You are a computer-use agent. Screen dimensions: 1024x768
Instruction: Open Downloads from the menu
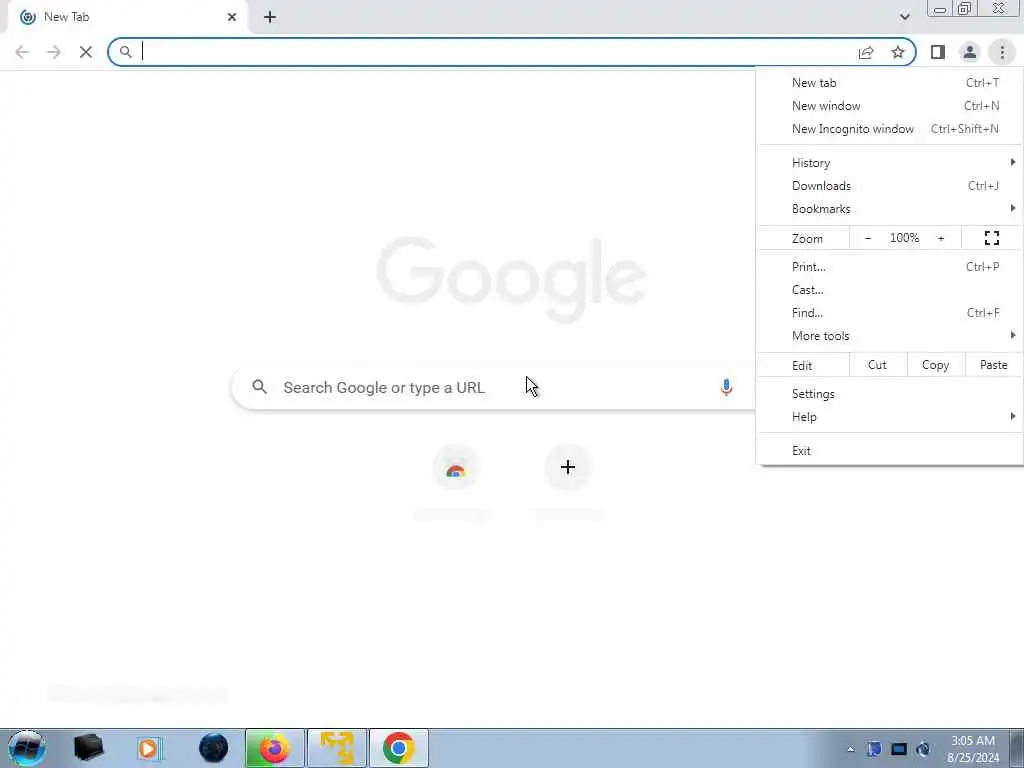click(x=889, y=186)
